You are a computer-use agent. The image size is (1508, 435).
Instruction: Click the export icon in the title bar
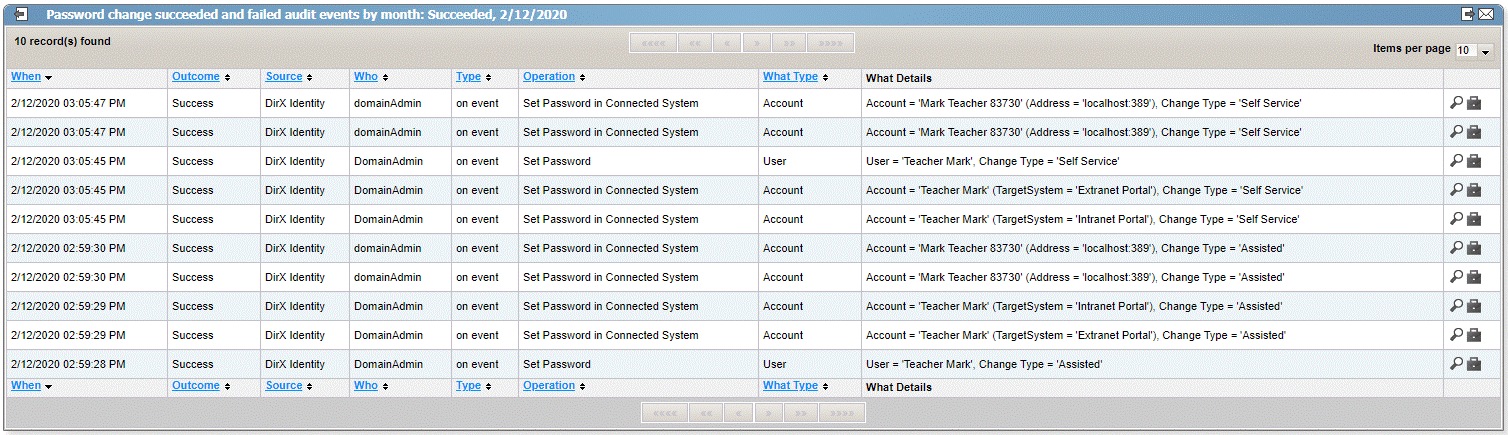click(x=1469, y=14)
